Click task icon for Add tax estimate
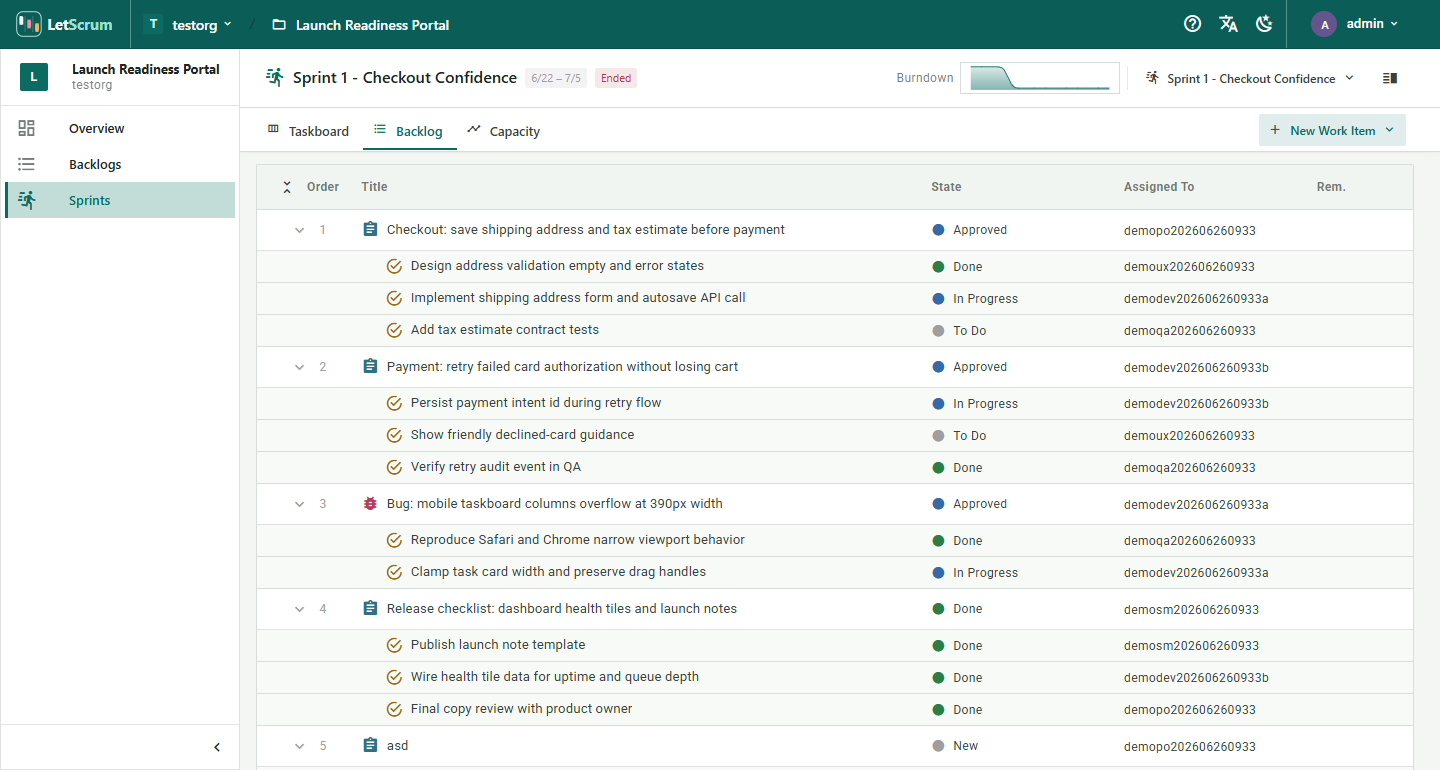Viewport: 1440px width, 770px height. point(394,330)
